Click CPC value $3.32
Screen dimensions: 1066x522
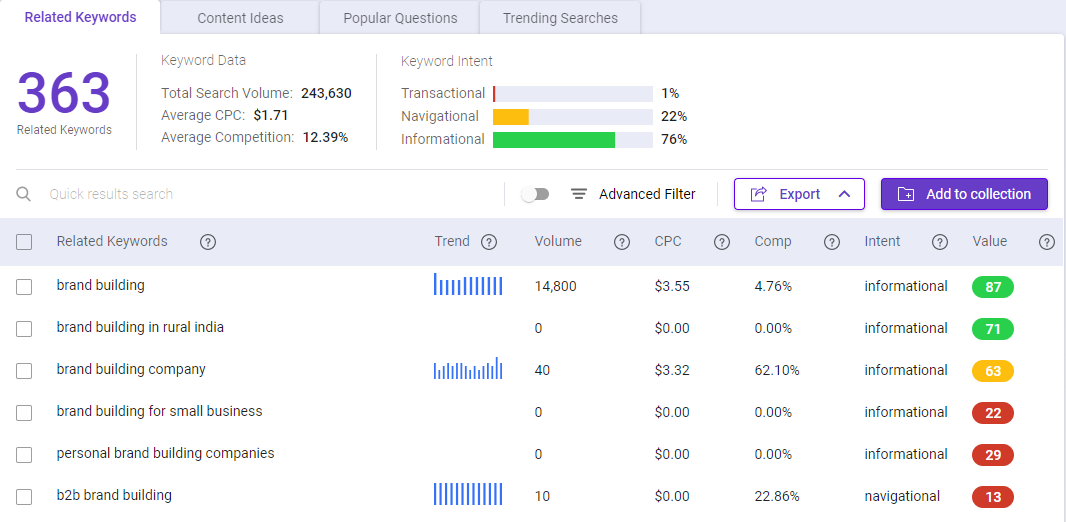click(672, 370)
